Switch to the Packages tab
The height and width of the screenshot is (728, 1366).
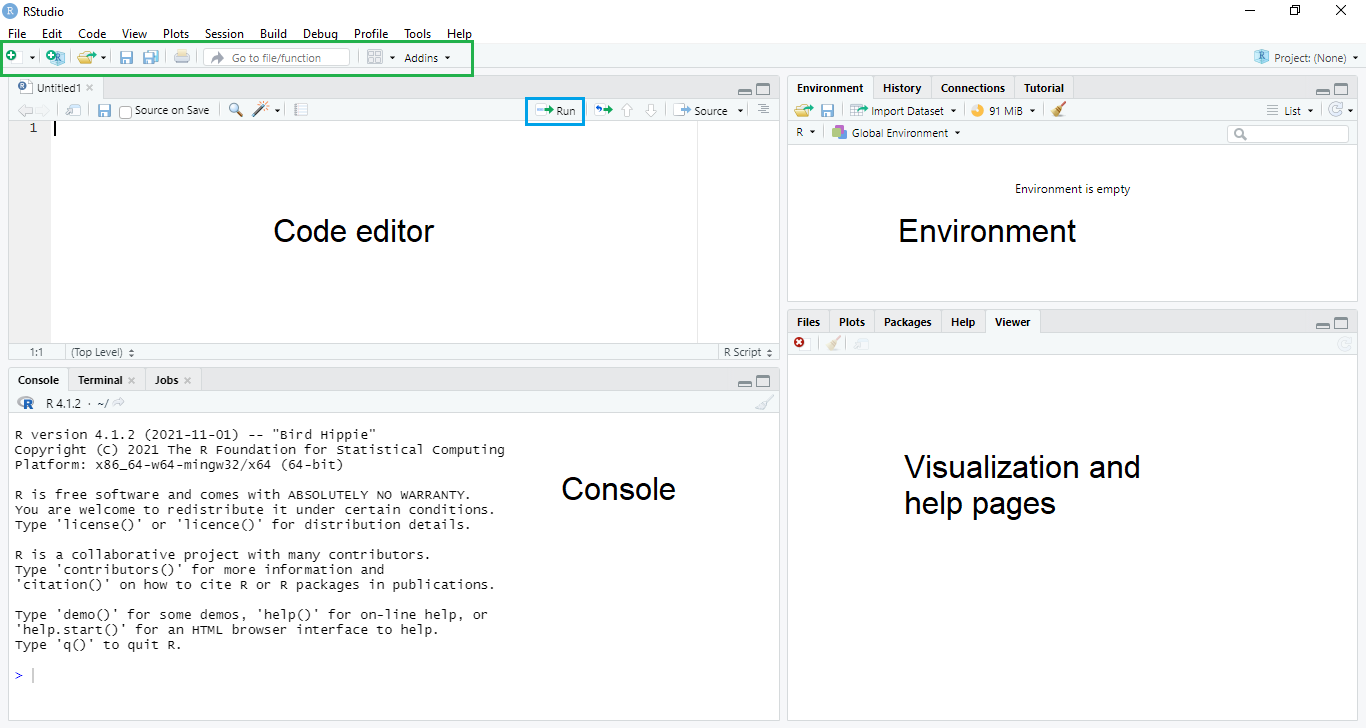[908, 322]
